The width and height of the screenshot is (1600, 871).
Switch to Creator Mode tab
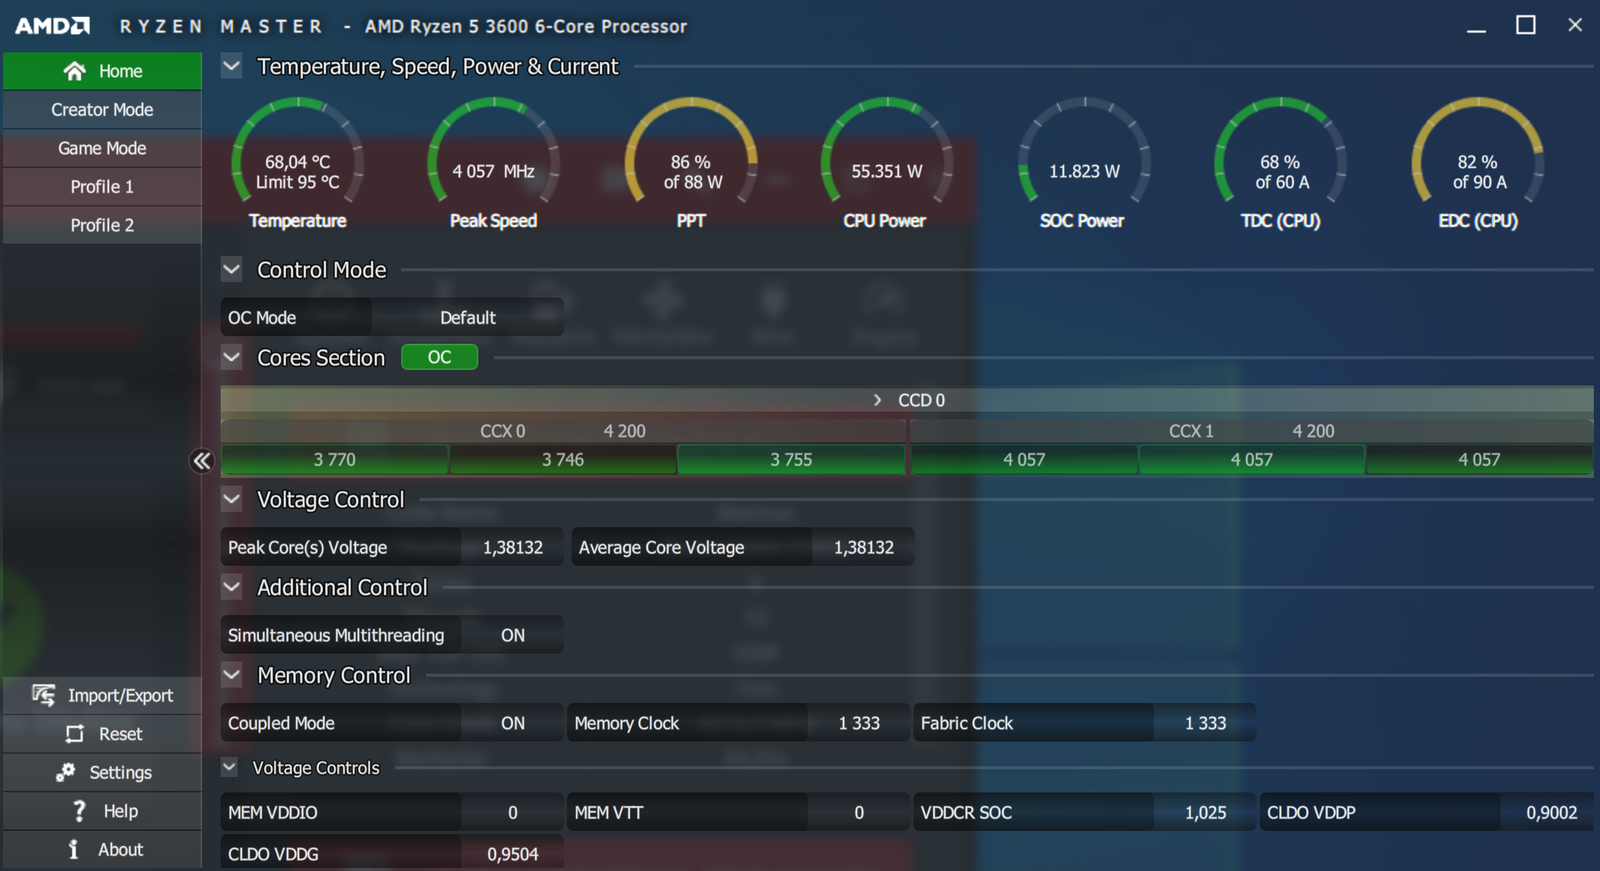pos(102,110)
